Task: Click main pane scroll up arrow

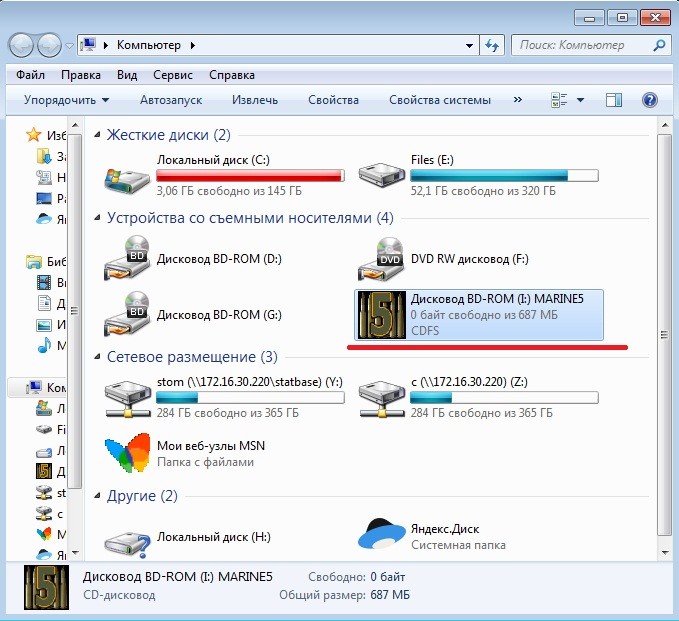Action: pyautogui.click(x=664, y=125)
